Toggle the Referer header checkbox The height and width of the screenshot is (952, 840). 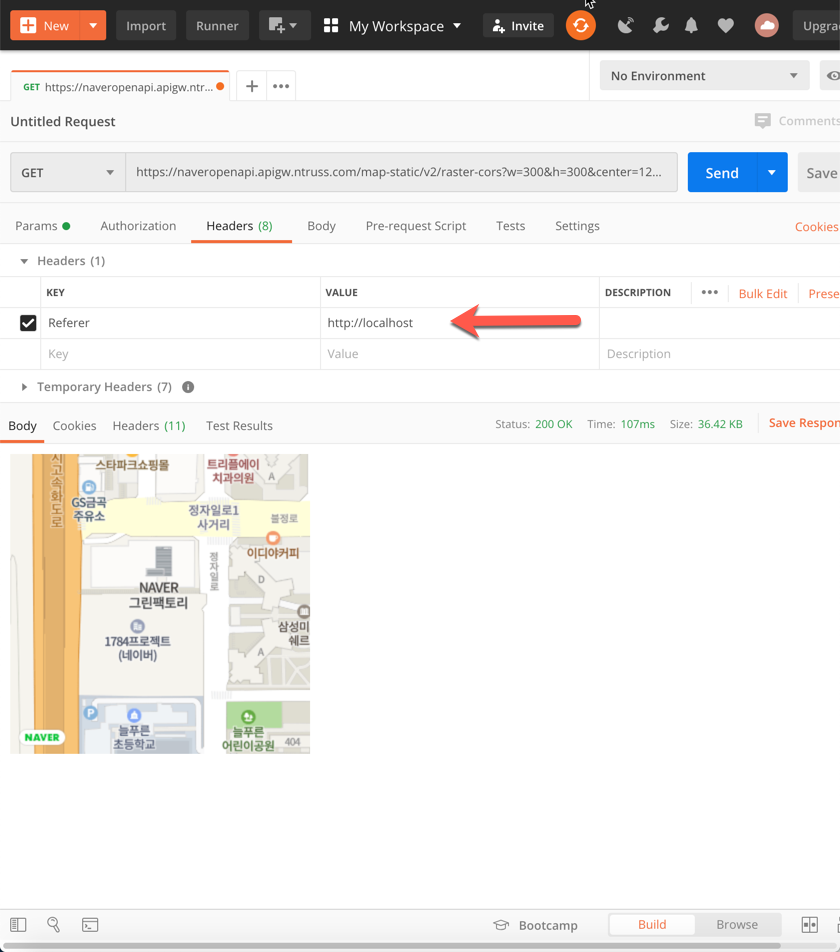pos(28,323)
